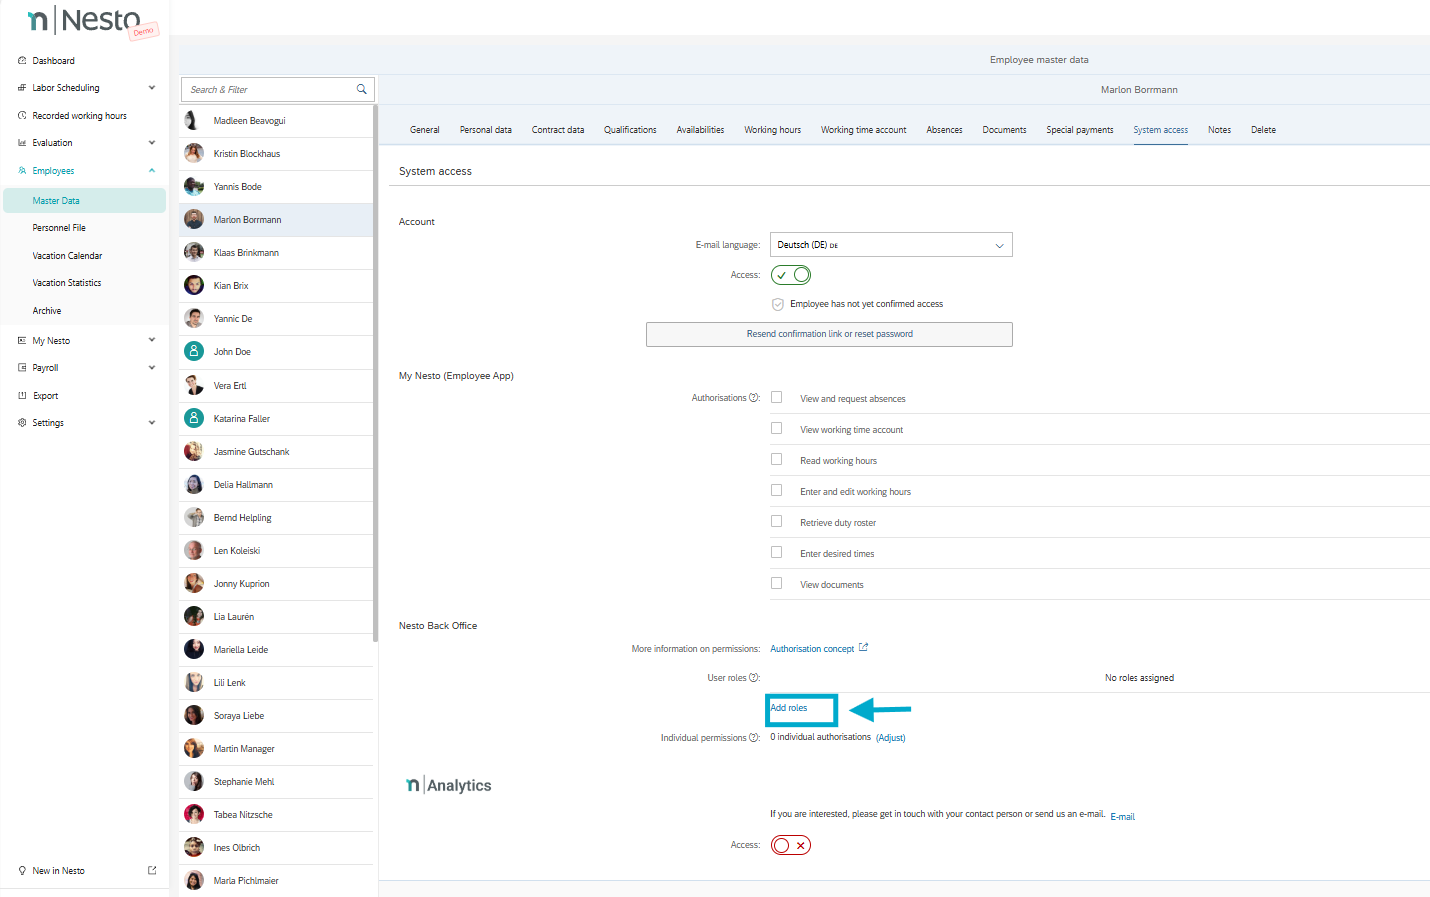Image resolution: width=1430 pixels, height=897 pixels.
Task: Open the E-mail language dropdown
Action: coord(890,245)
